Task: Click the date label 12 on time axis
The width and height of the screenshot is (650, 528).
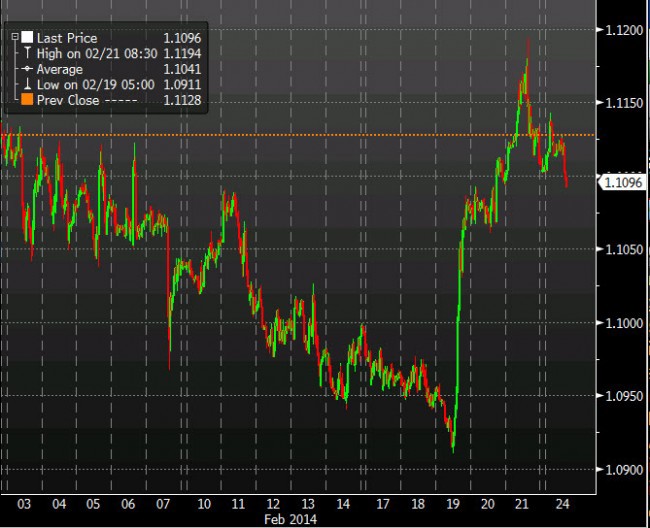Action: tap(273, 504)
